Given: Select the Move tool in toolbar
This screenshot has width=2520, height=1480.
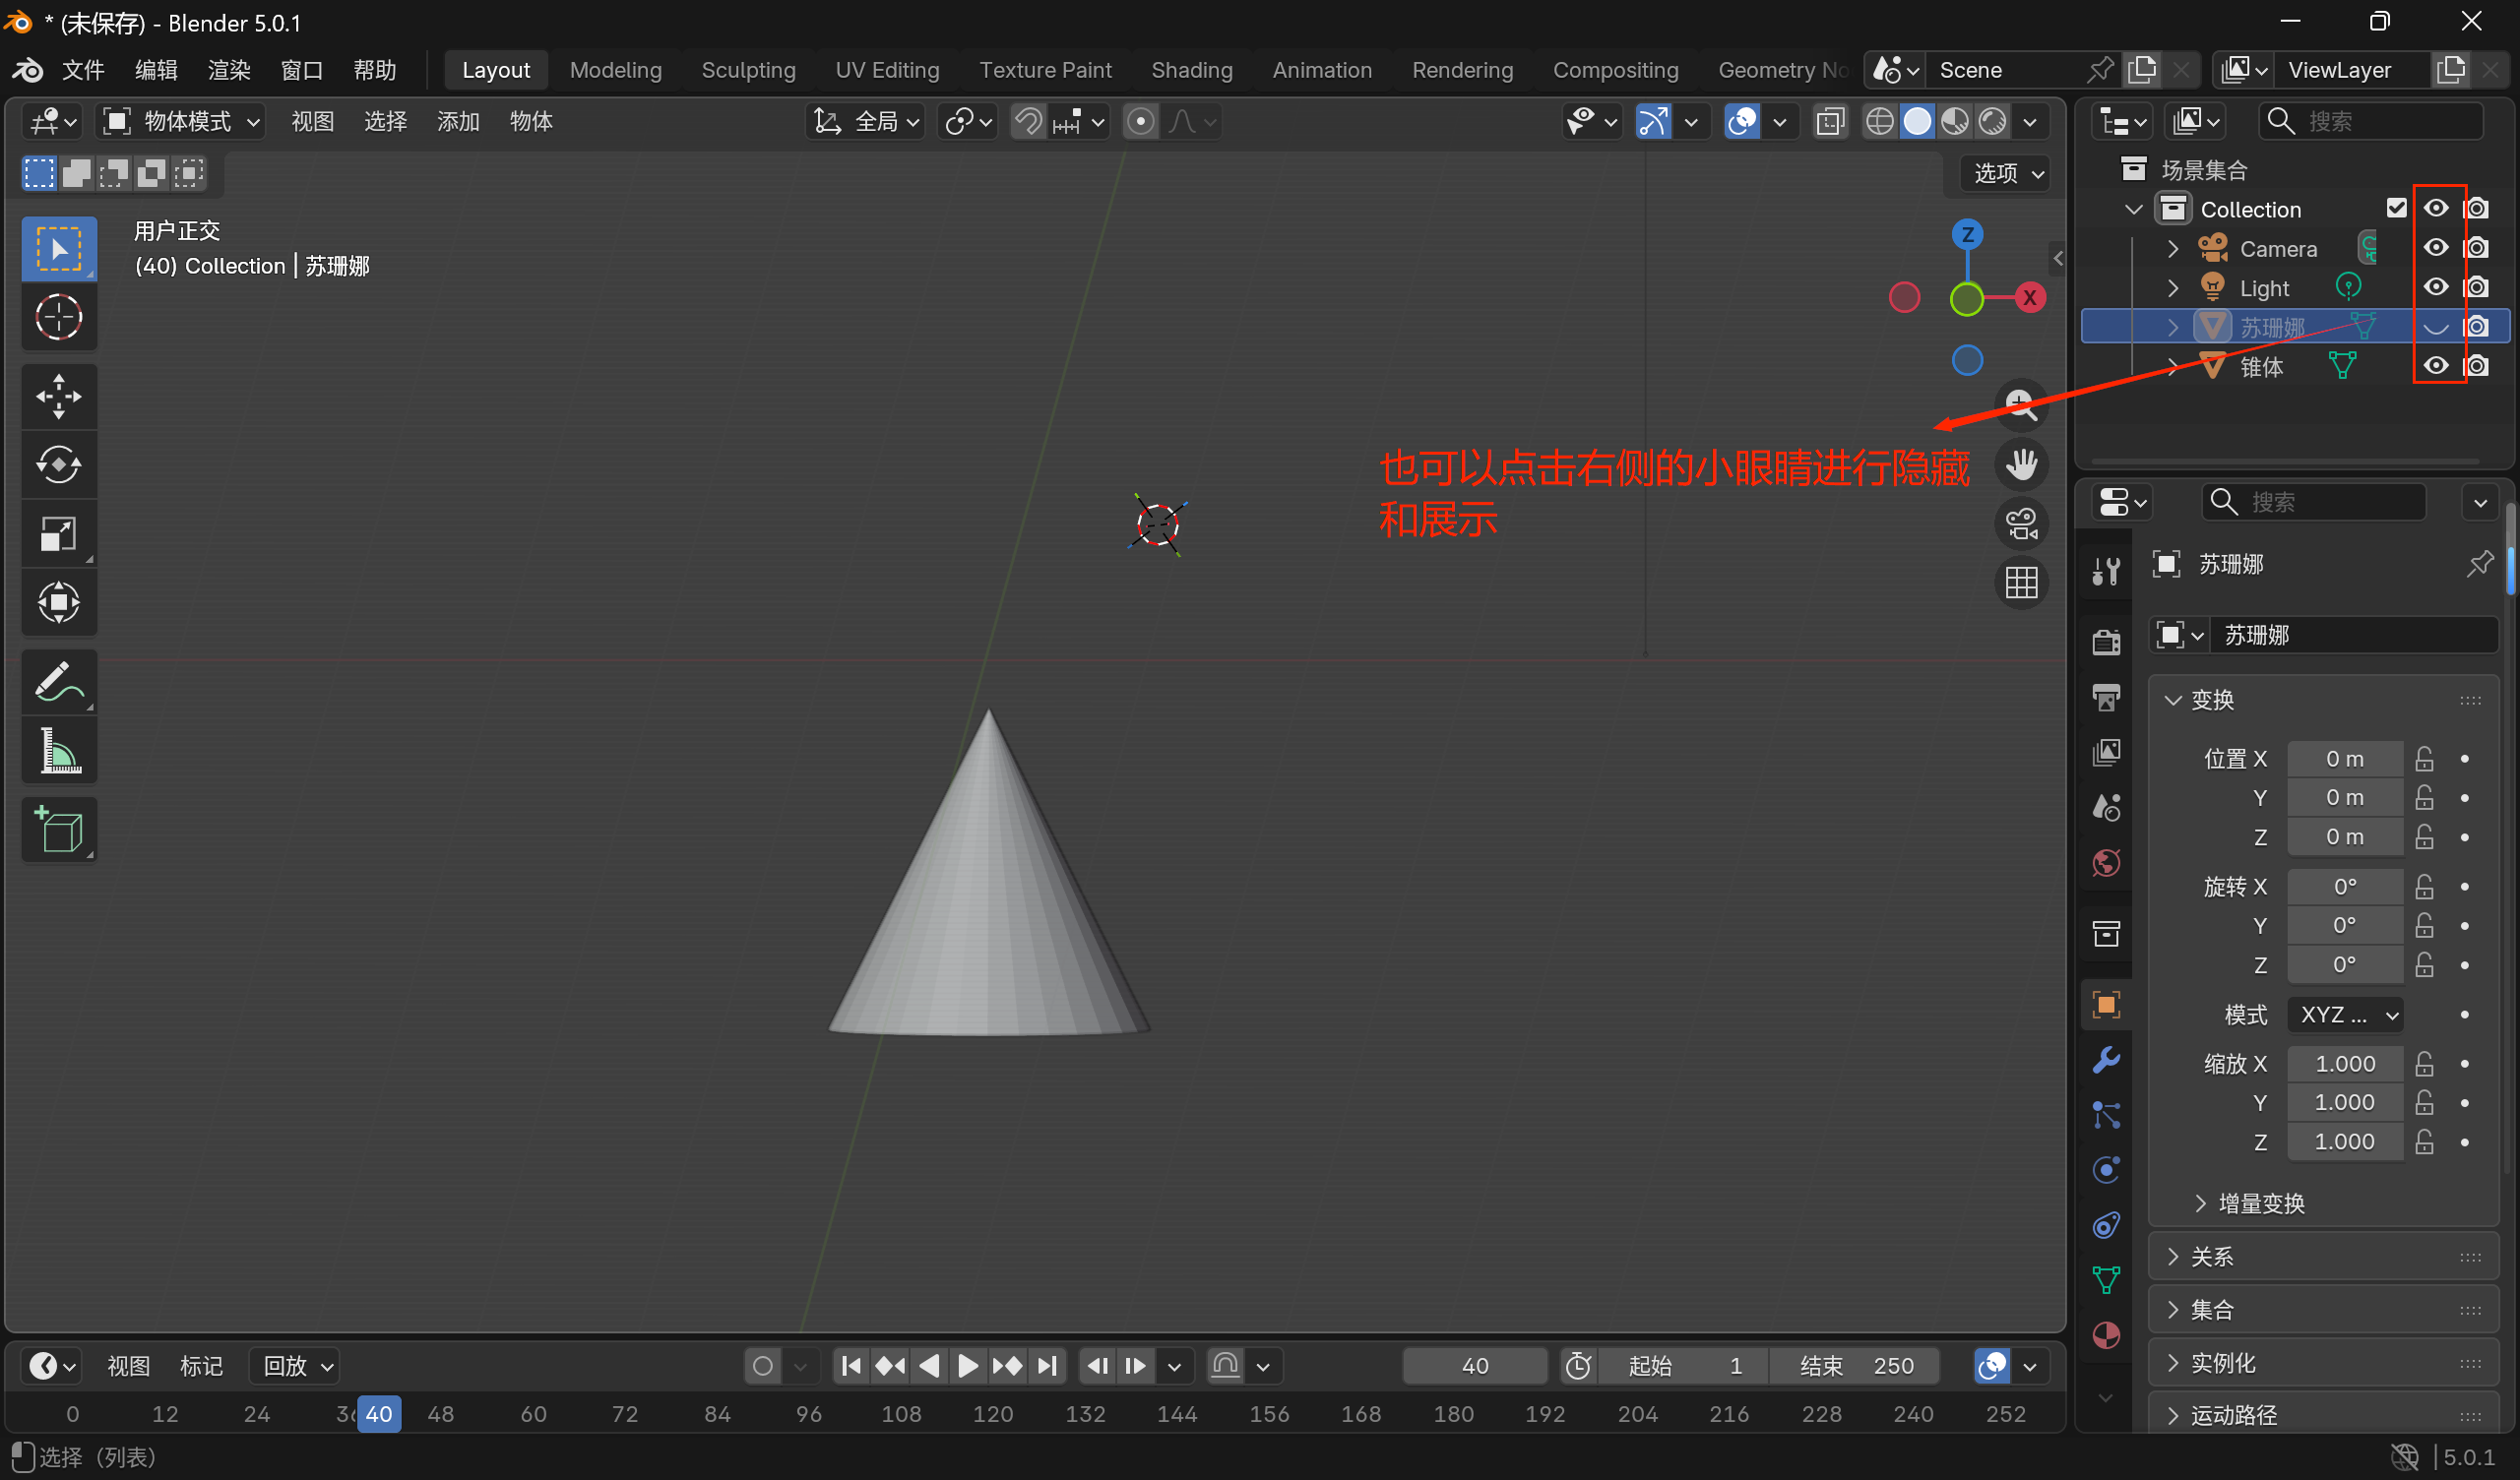Looking at the screenshot, I should click(59, 396).
